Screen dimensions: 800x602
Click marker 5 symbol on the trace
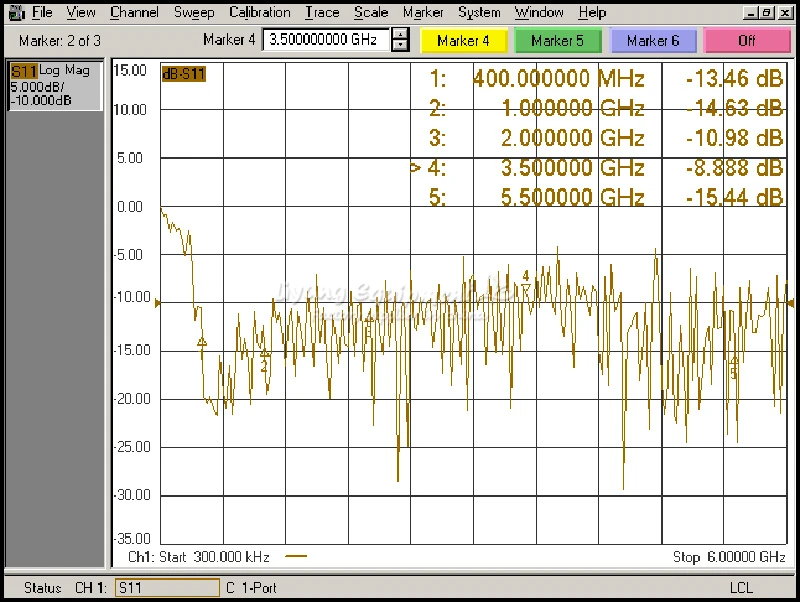point(734,362)
